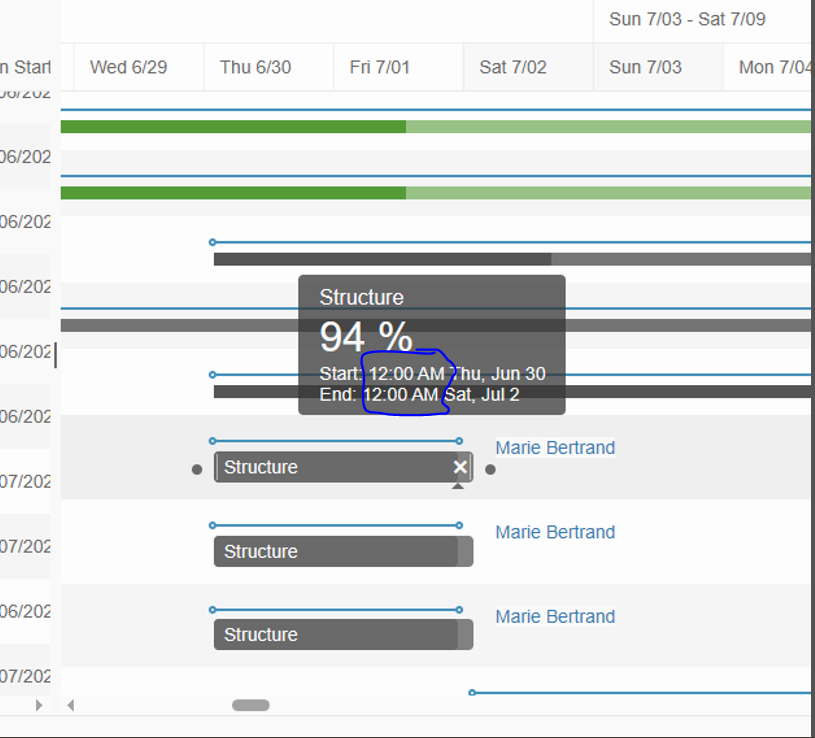Image resolution: width=815 pixels, height=738 pixels.
Task: Click the start circle marker of bottom Structure bar
Action: tap(210, 608)
